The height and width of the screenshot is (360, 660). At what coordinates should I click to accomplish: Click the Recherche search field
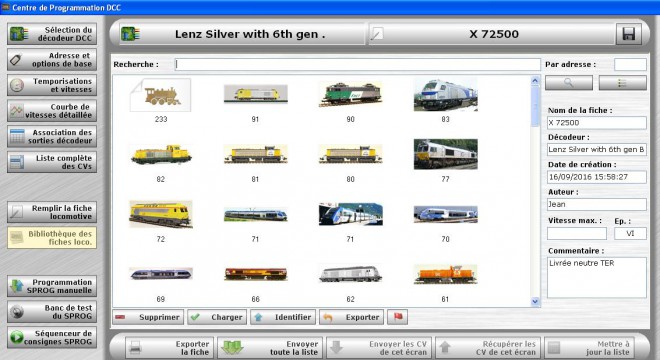click(357, 64)
